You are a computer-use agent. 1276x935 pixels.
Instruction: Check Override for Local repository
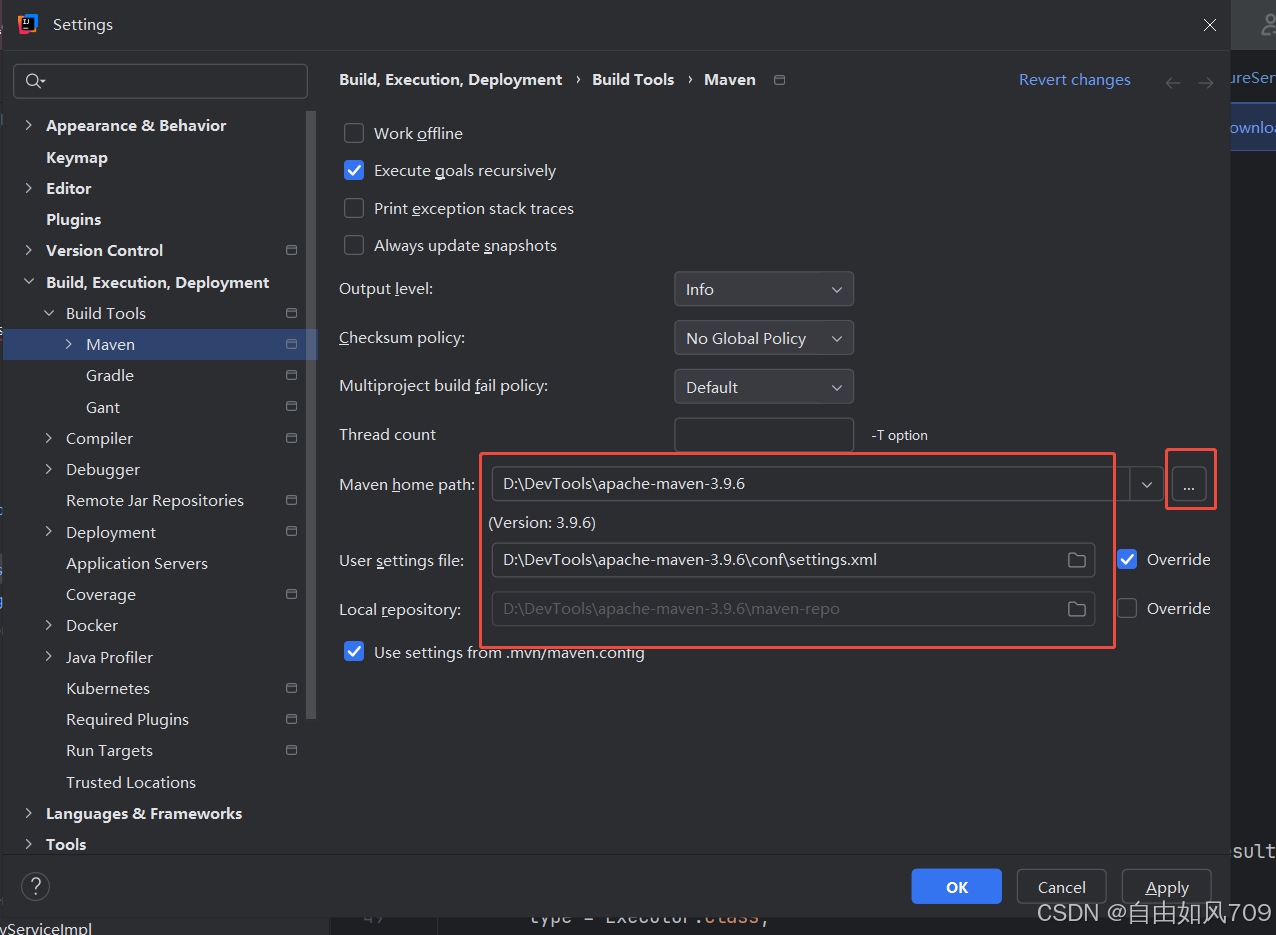coord(1127,608)
